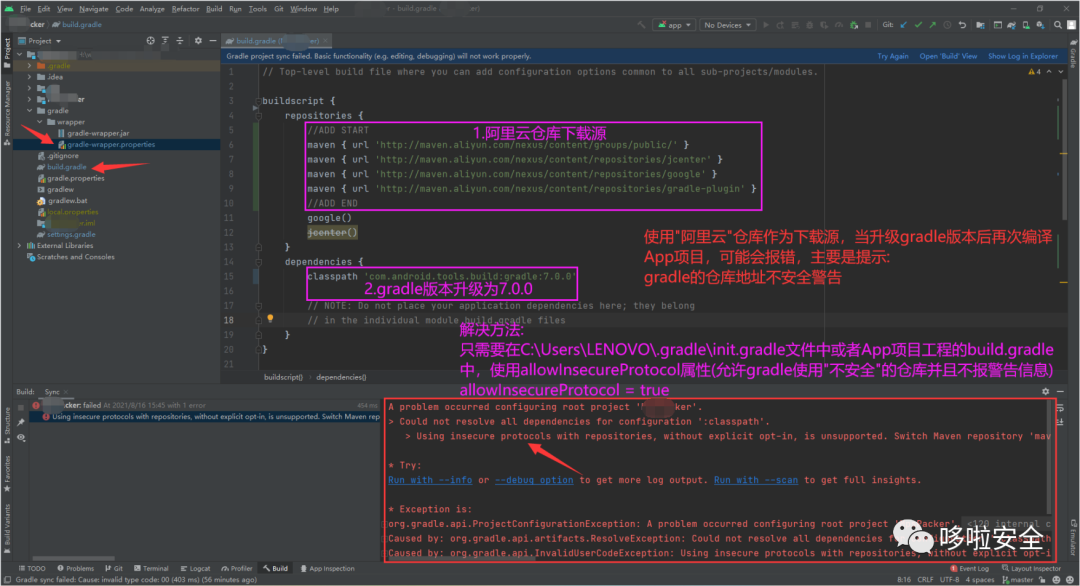The width and height of the screenshot is (1080, 586).
Task: Click the Collapse All icon in Project panel
Action: (x=180, y=41)
